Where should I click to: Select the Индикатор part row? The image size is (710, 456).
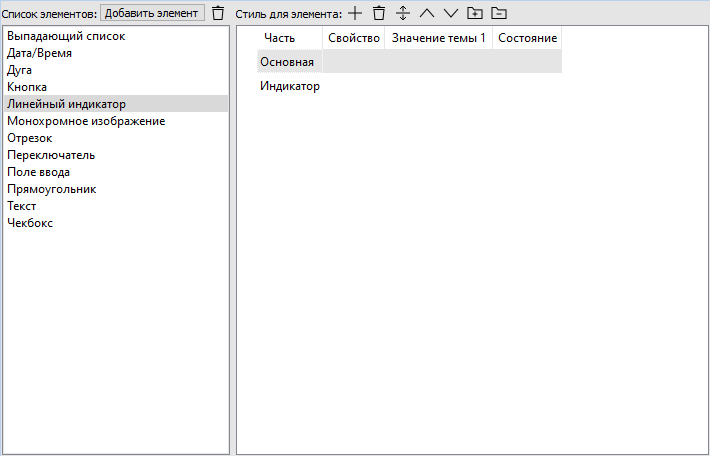(x=290, y=87)
